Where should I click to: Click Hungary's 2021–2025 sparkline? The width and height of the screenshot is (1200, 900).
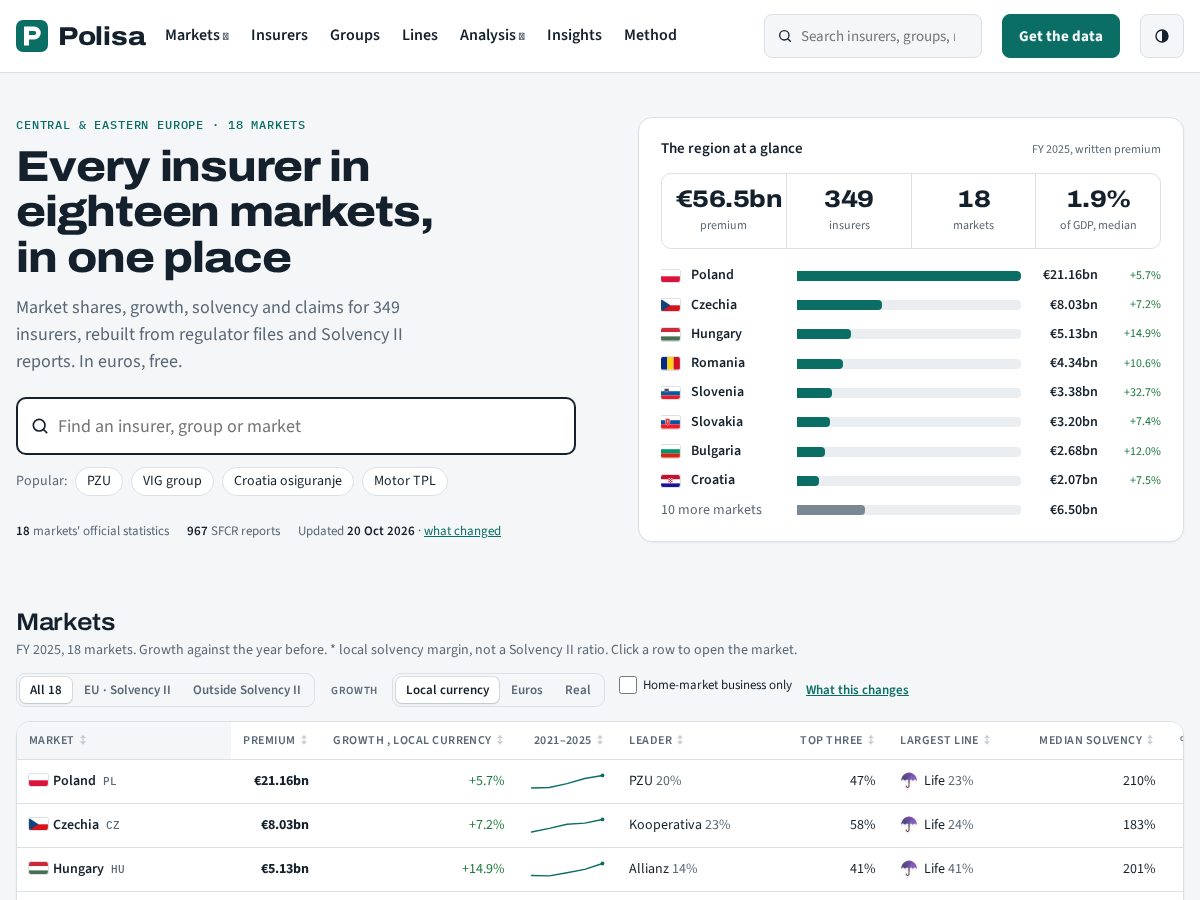coord(567,869)
